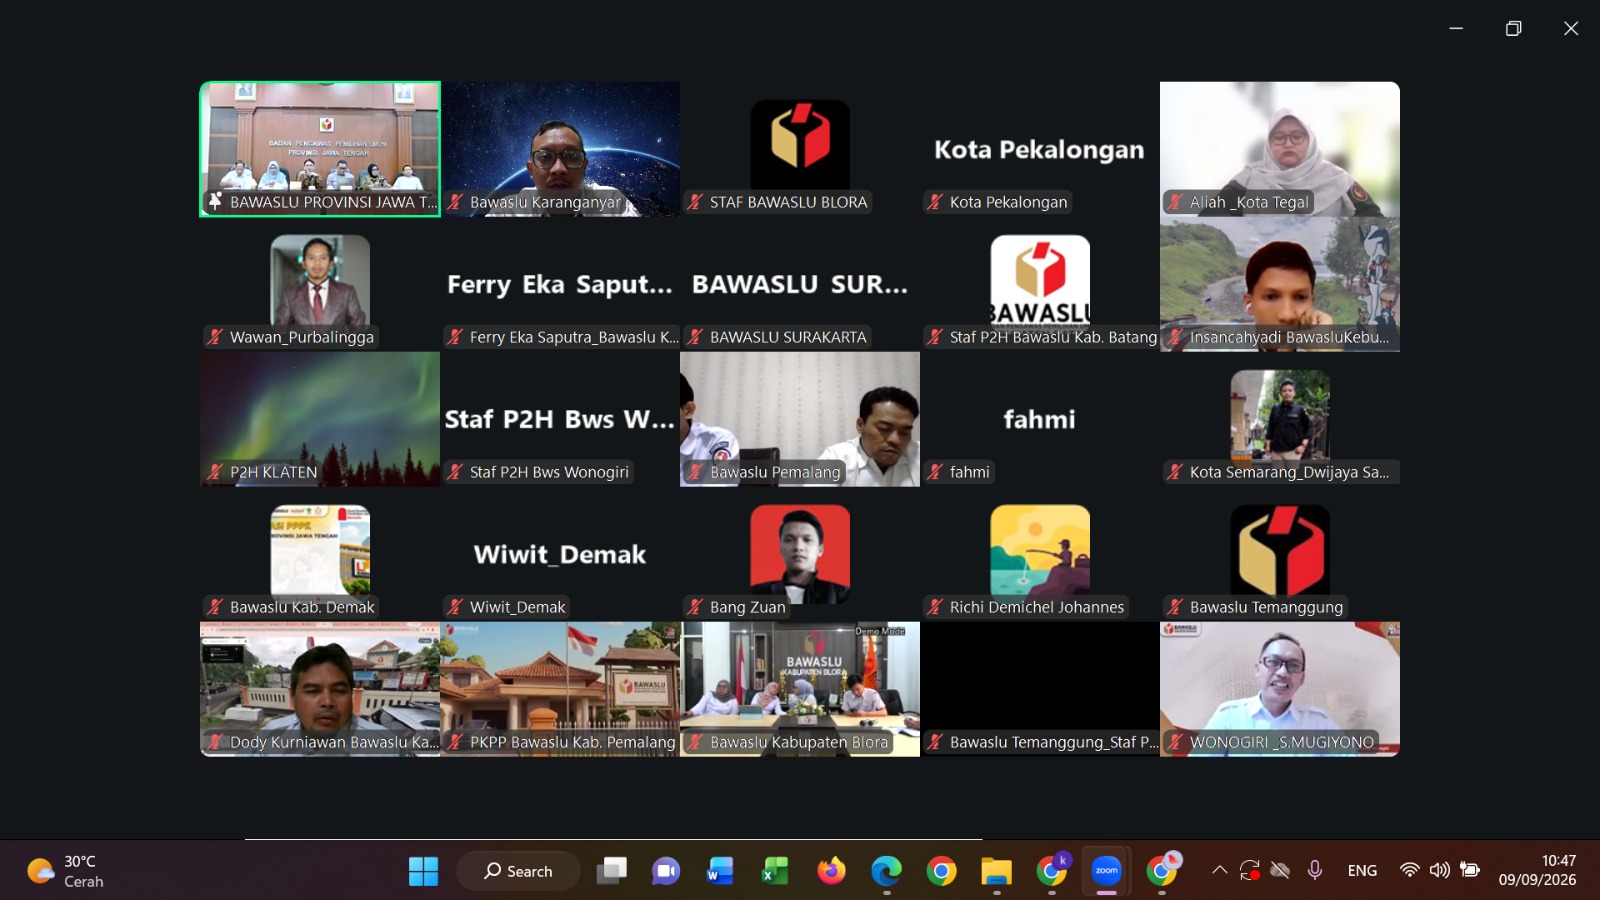This screenshot has height=900, width=1600.
Task: Click the 'BAWASLU SURAKARTA' name label
Action: coord(788,337)
